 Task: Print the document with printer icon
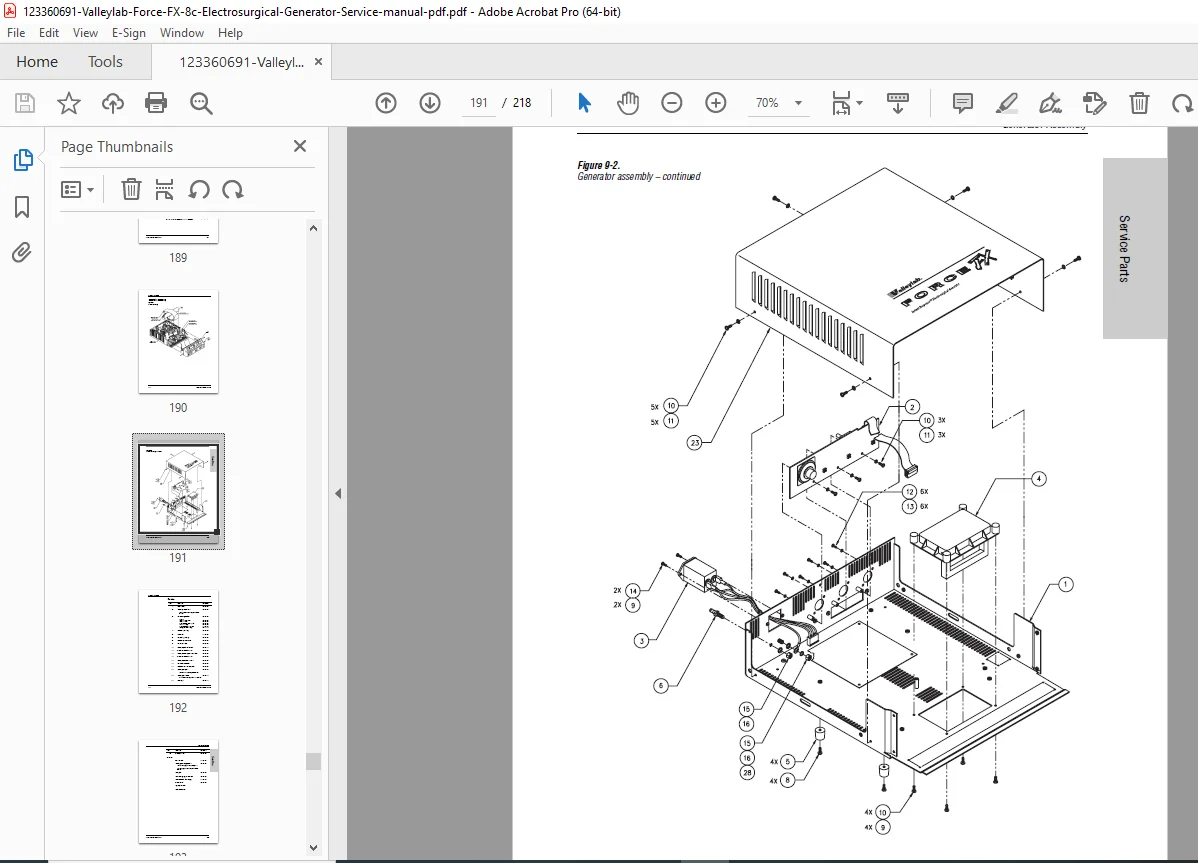[x=156, y=103]
